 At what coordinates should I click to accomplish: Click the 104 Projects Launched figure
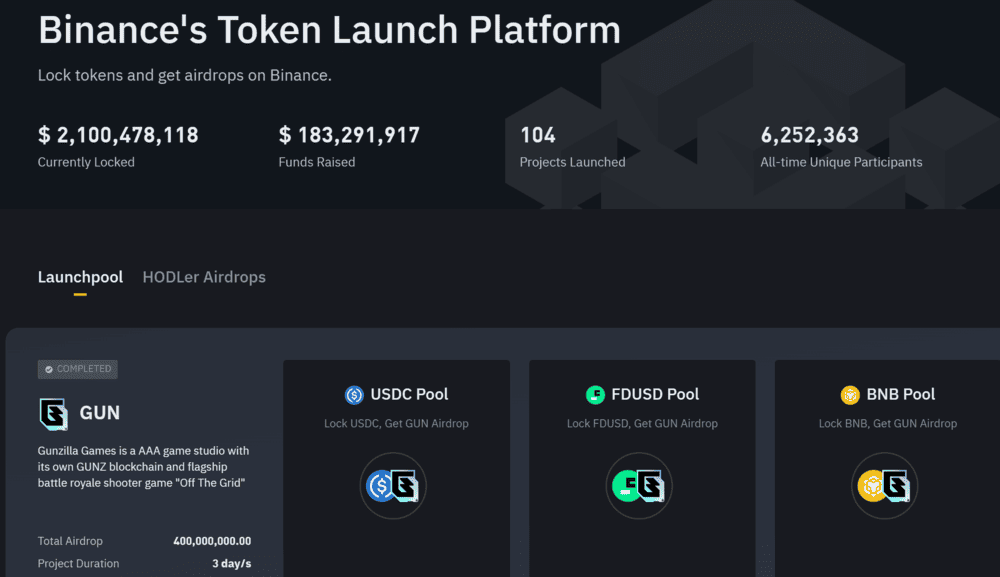click(538, 135)
